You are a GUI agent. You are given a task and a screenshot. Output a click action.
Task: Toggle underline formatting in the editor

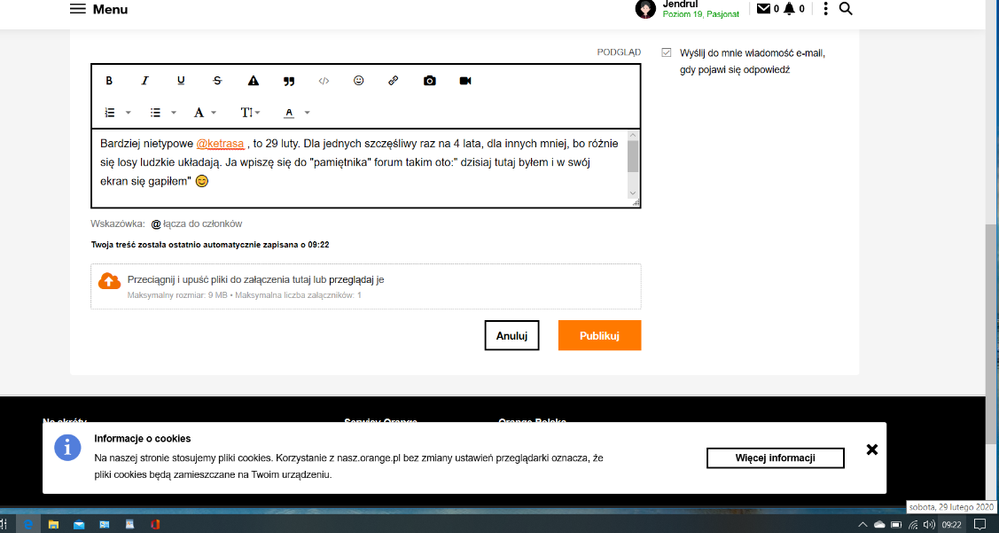coord(181,81)
